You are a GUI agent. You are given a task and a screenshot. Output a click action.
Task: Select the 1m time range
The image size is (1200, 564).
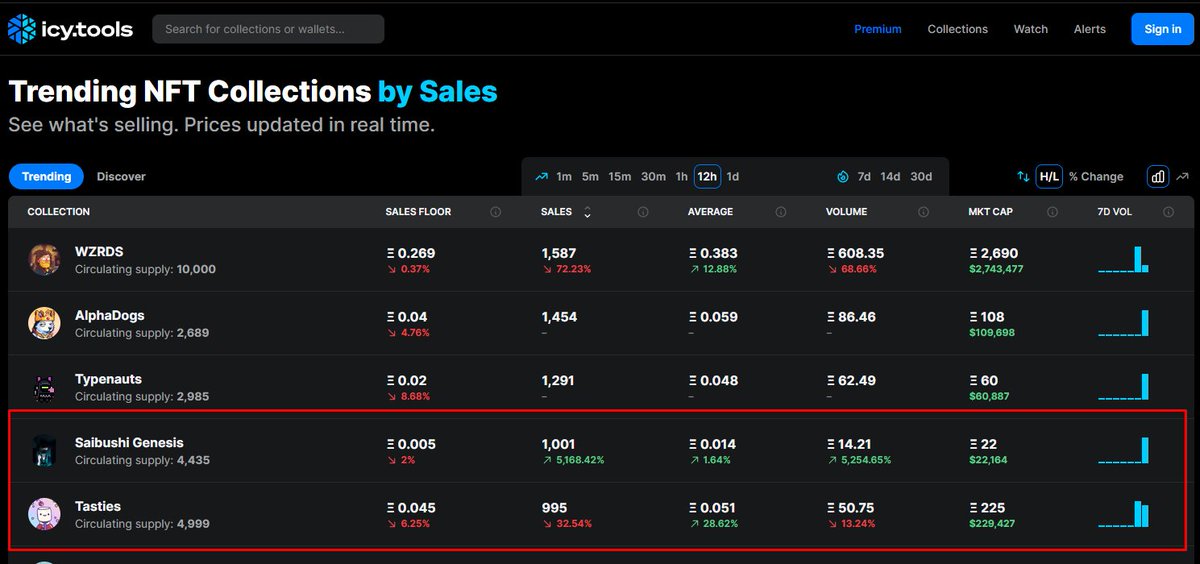pos(564,177)
